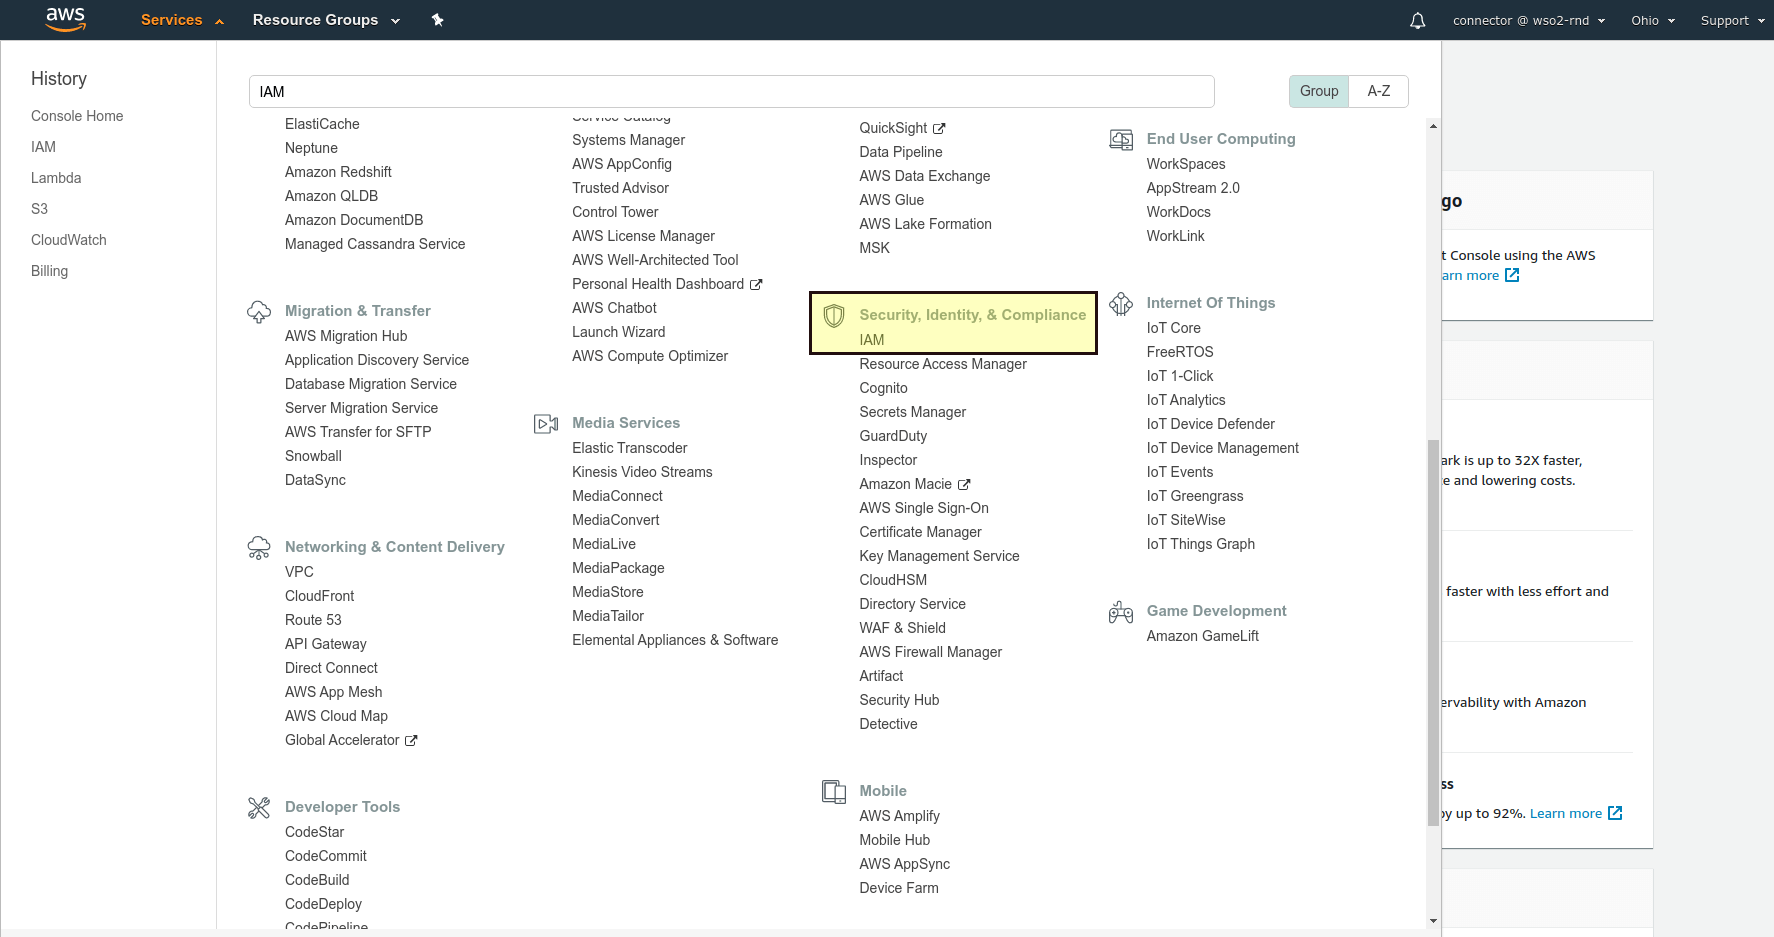Open AWS Migration Hub

346,336
